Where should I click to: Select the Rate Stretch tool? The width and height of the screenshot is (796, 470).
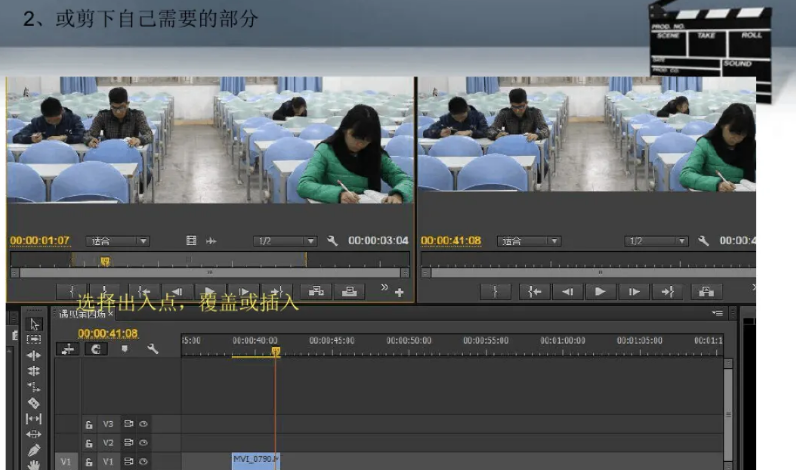(34, 387)
